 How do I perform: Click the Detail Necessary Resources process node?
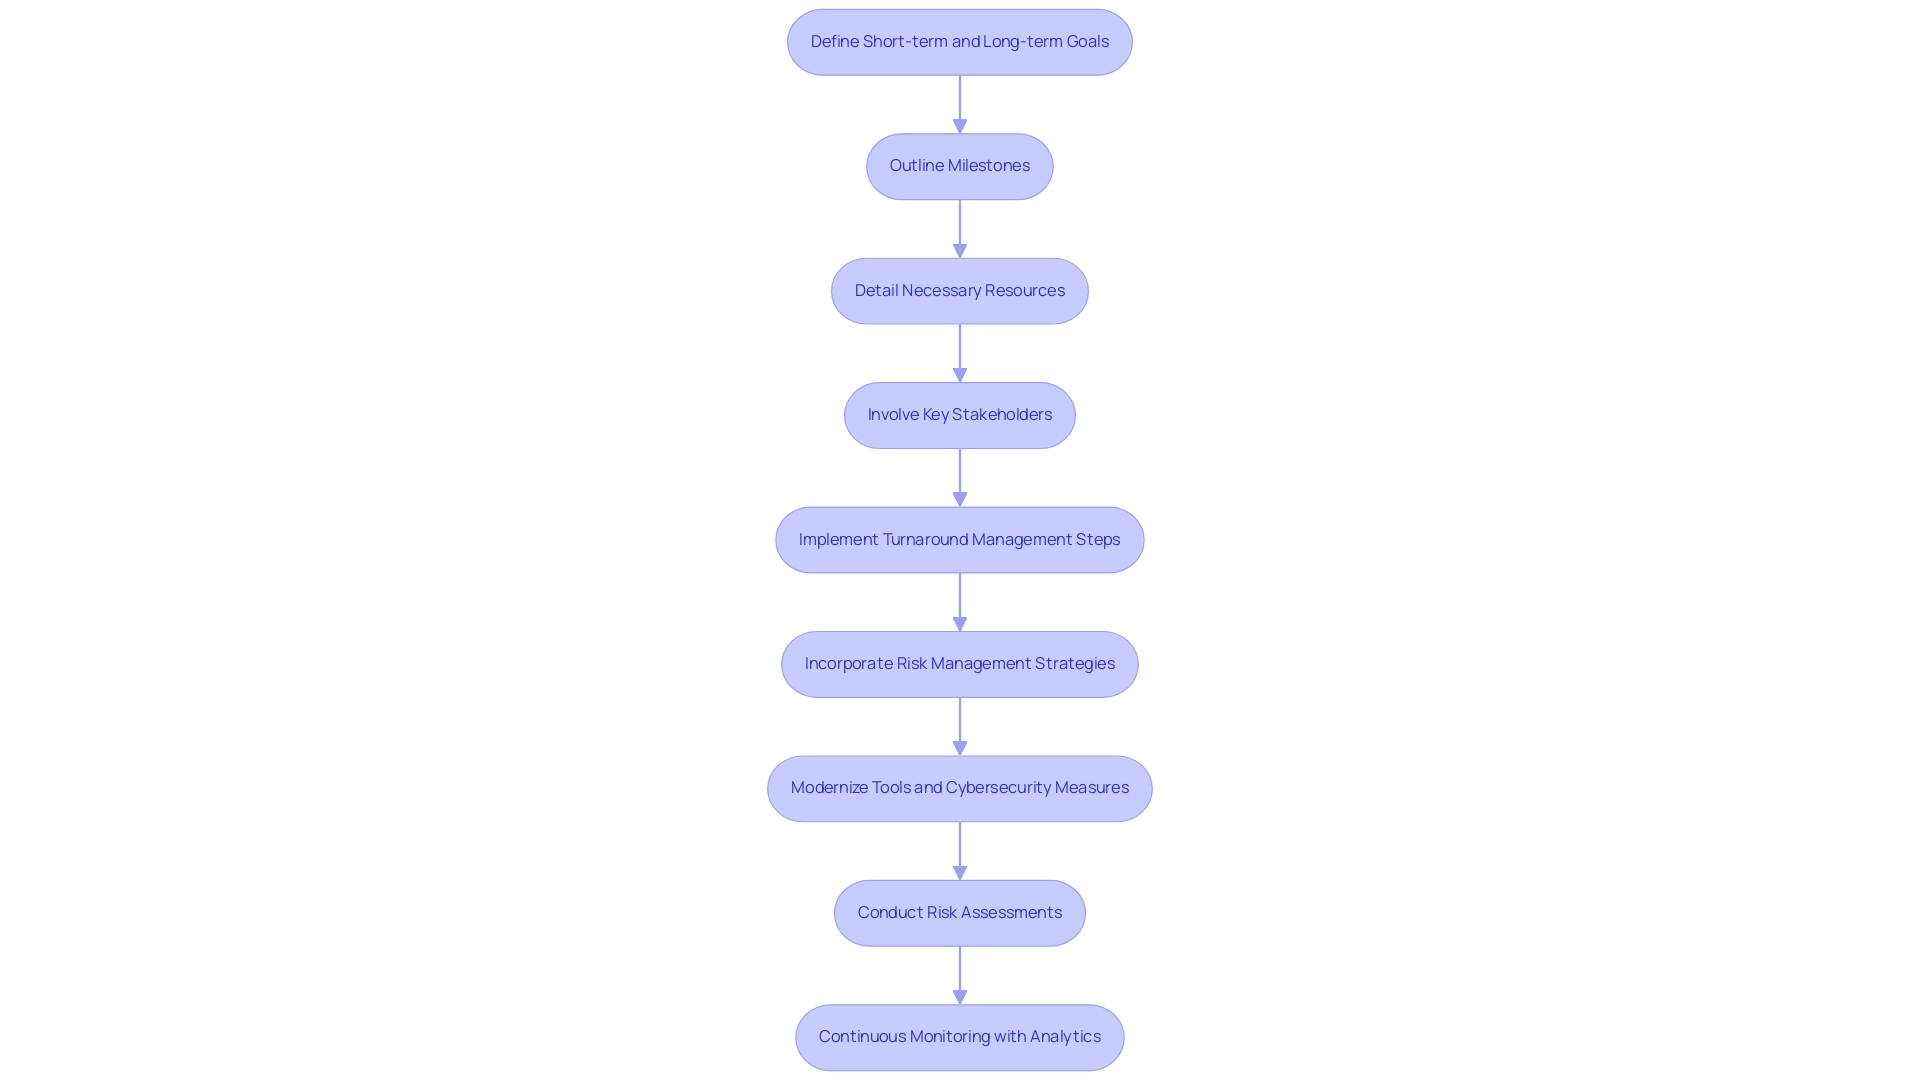click(960, 290)
